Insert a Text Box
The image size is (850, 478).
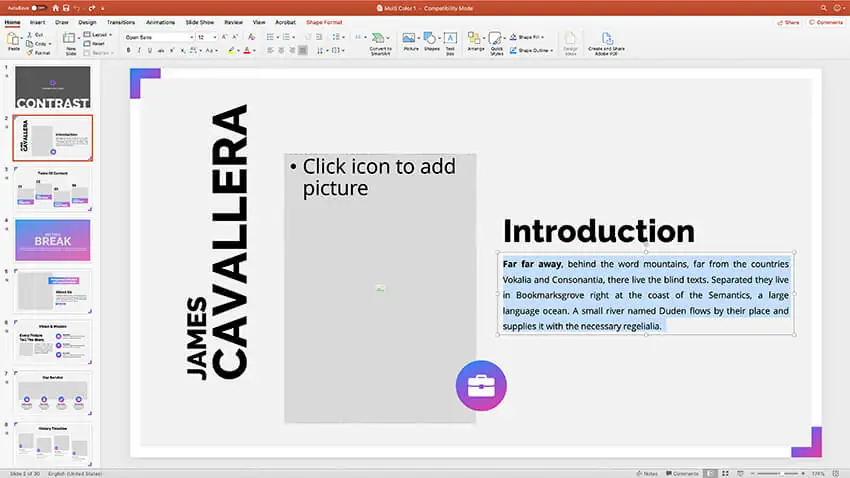point(450,41)
